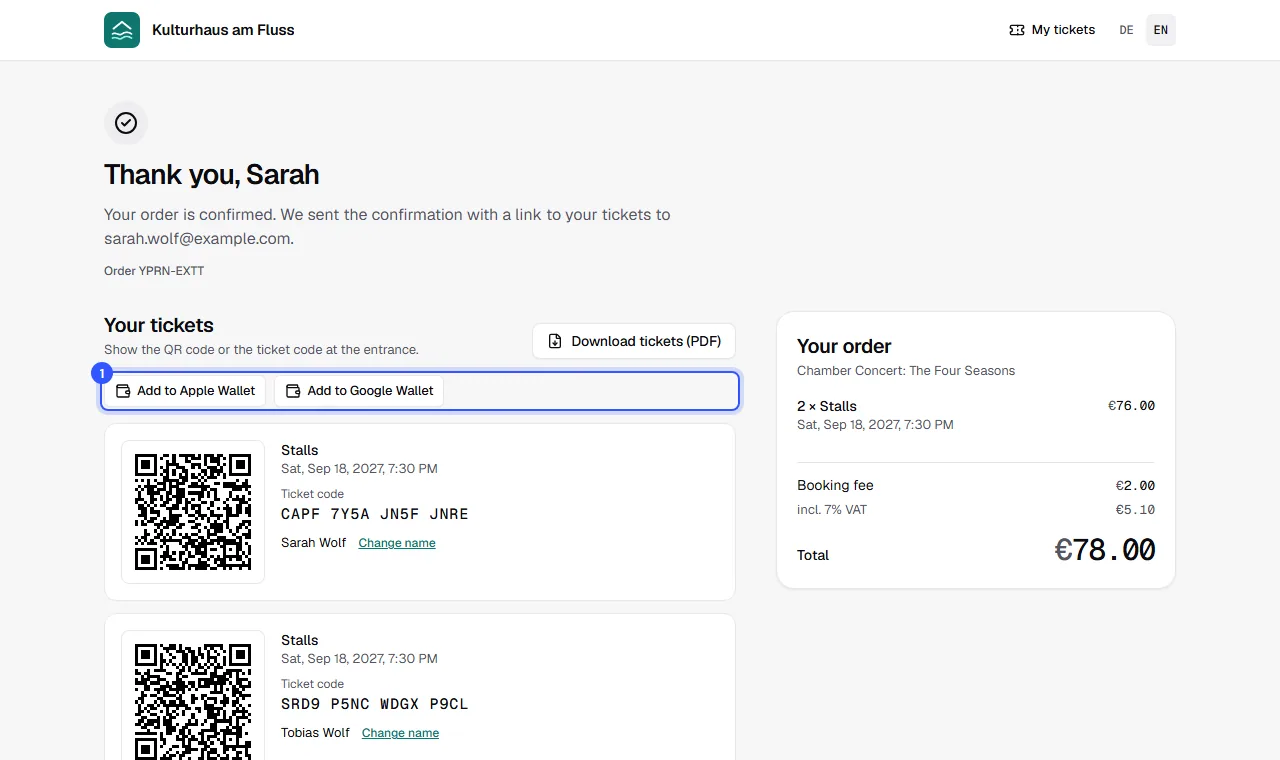
Task: Click the ticket icon beside My tickets
Action: (x=1017, y=30)
